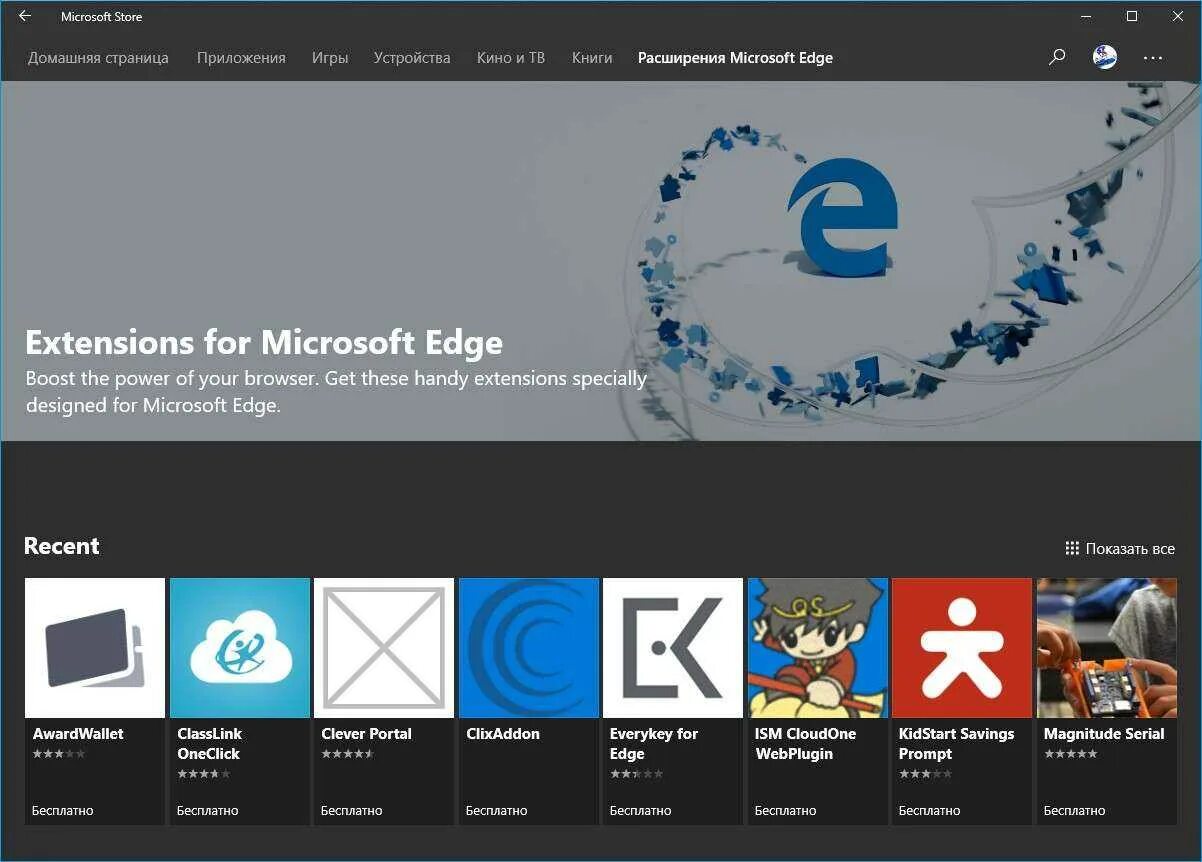This screenshot has height=862, width=1202.
Task: Click the Magnitude Serial title
Action: click(x=1104, y=733)
